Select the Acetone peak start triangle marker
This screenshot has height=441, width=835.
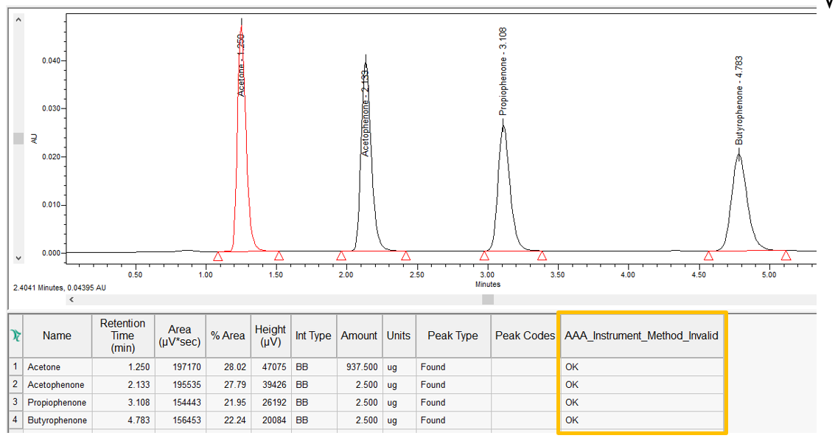(x=218, y=257)
